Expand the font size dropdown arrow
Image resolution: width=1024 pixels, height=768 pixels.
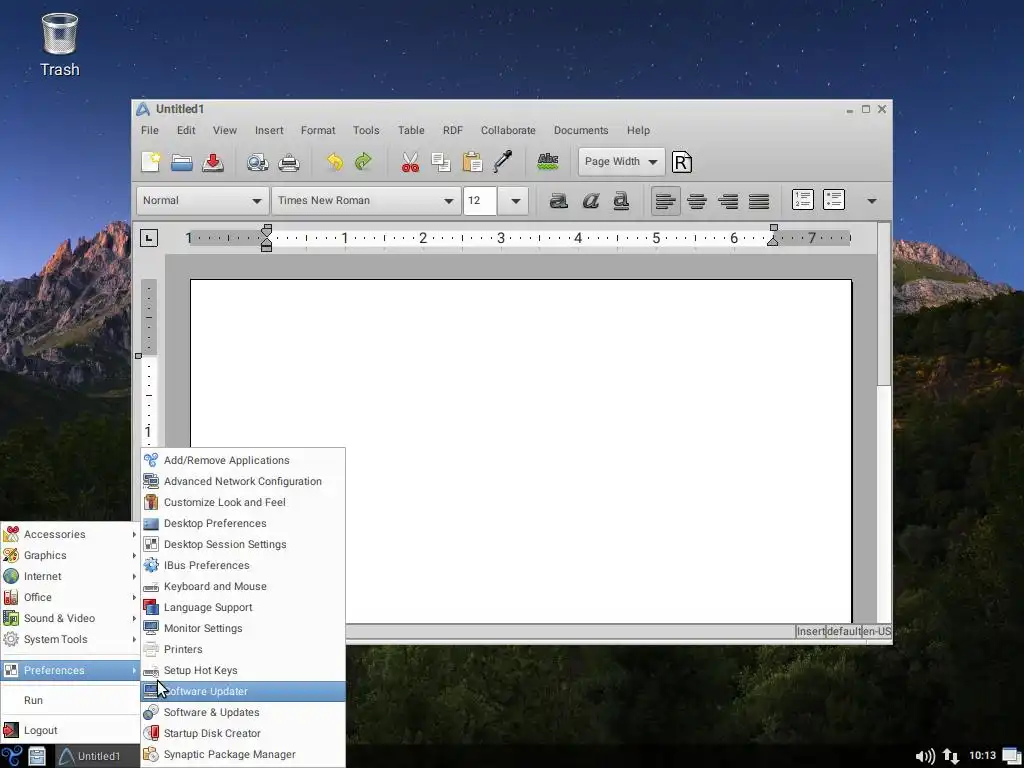(x=515, y=200)
